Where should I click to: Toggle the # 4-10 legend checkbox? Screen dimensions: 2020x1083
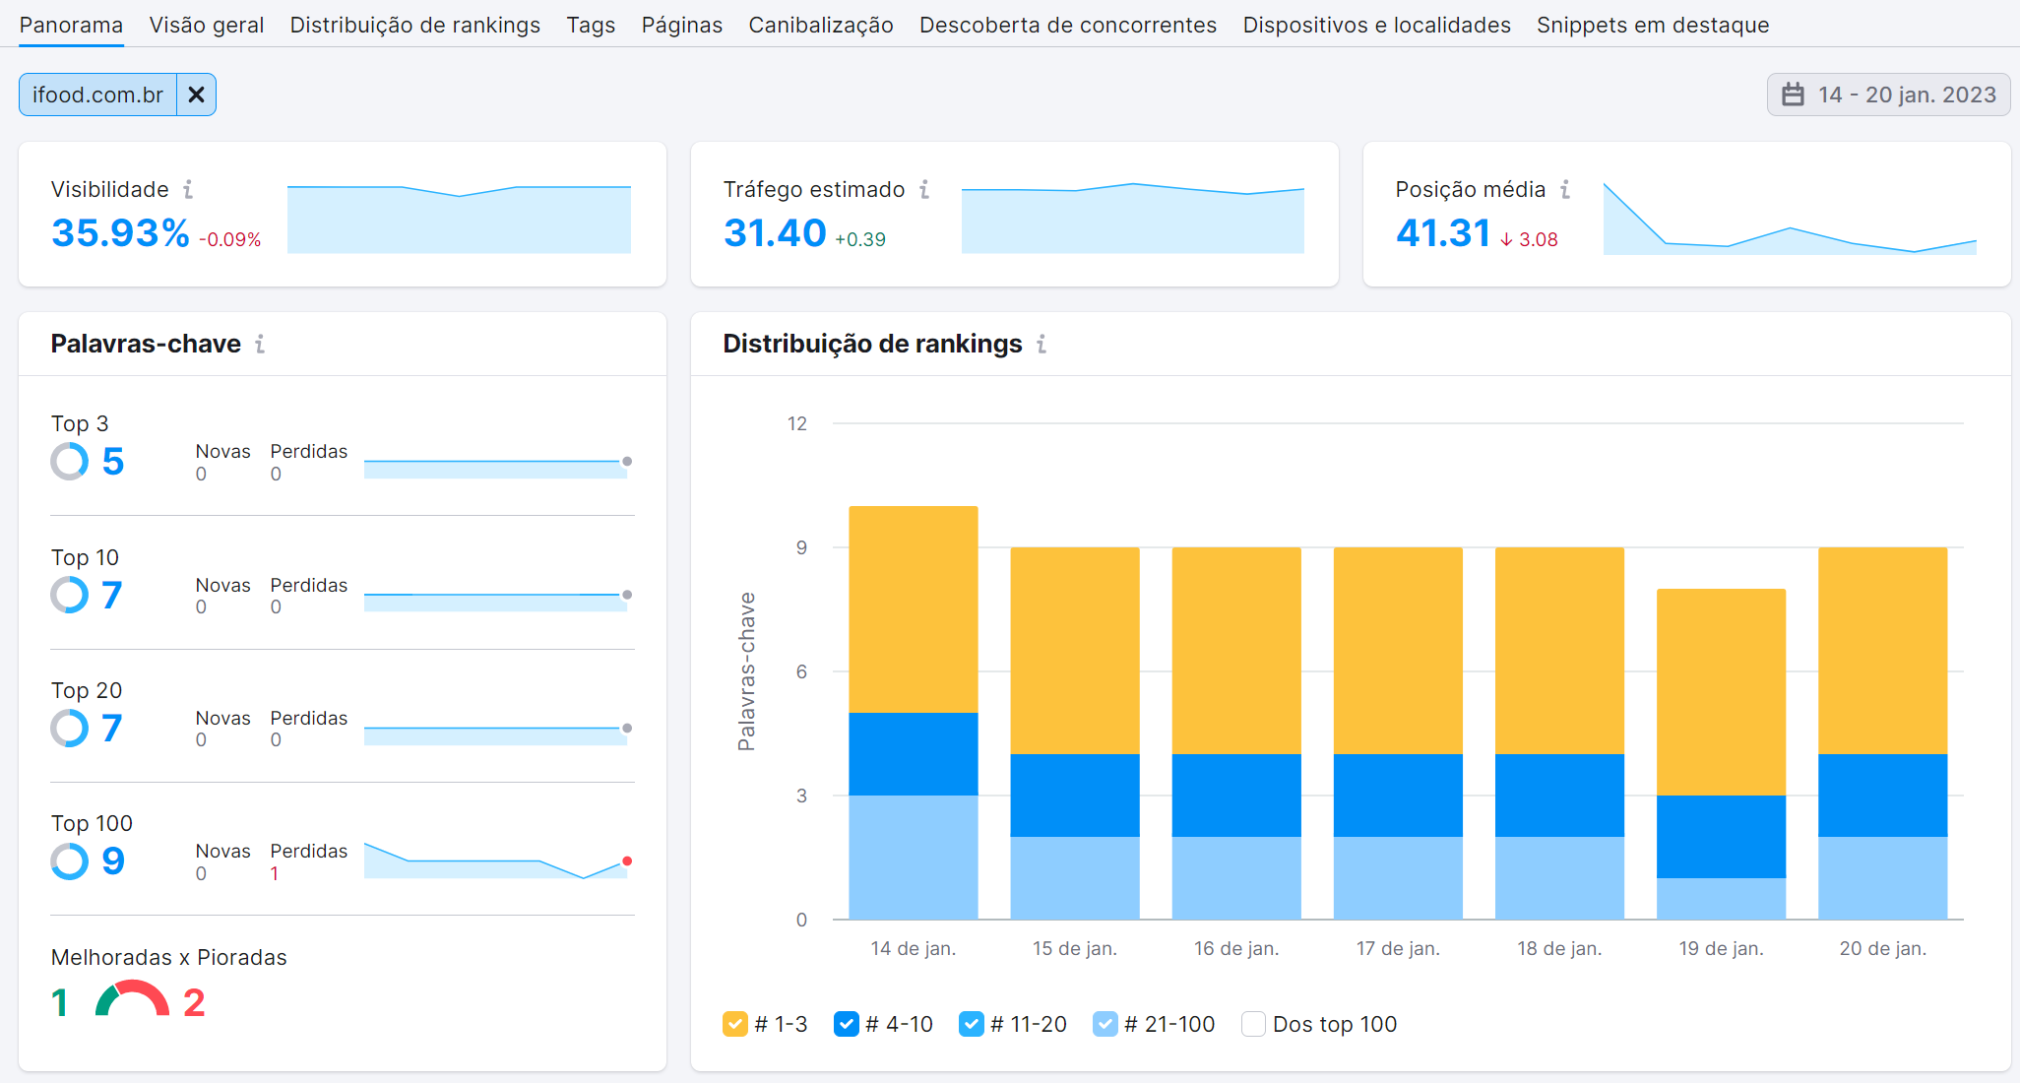846,1024
